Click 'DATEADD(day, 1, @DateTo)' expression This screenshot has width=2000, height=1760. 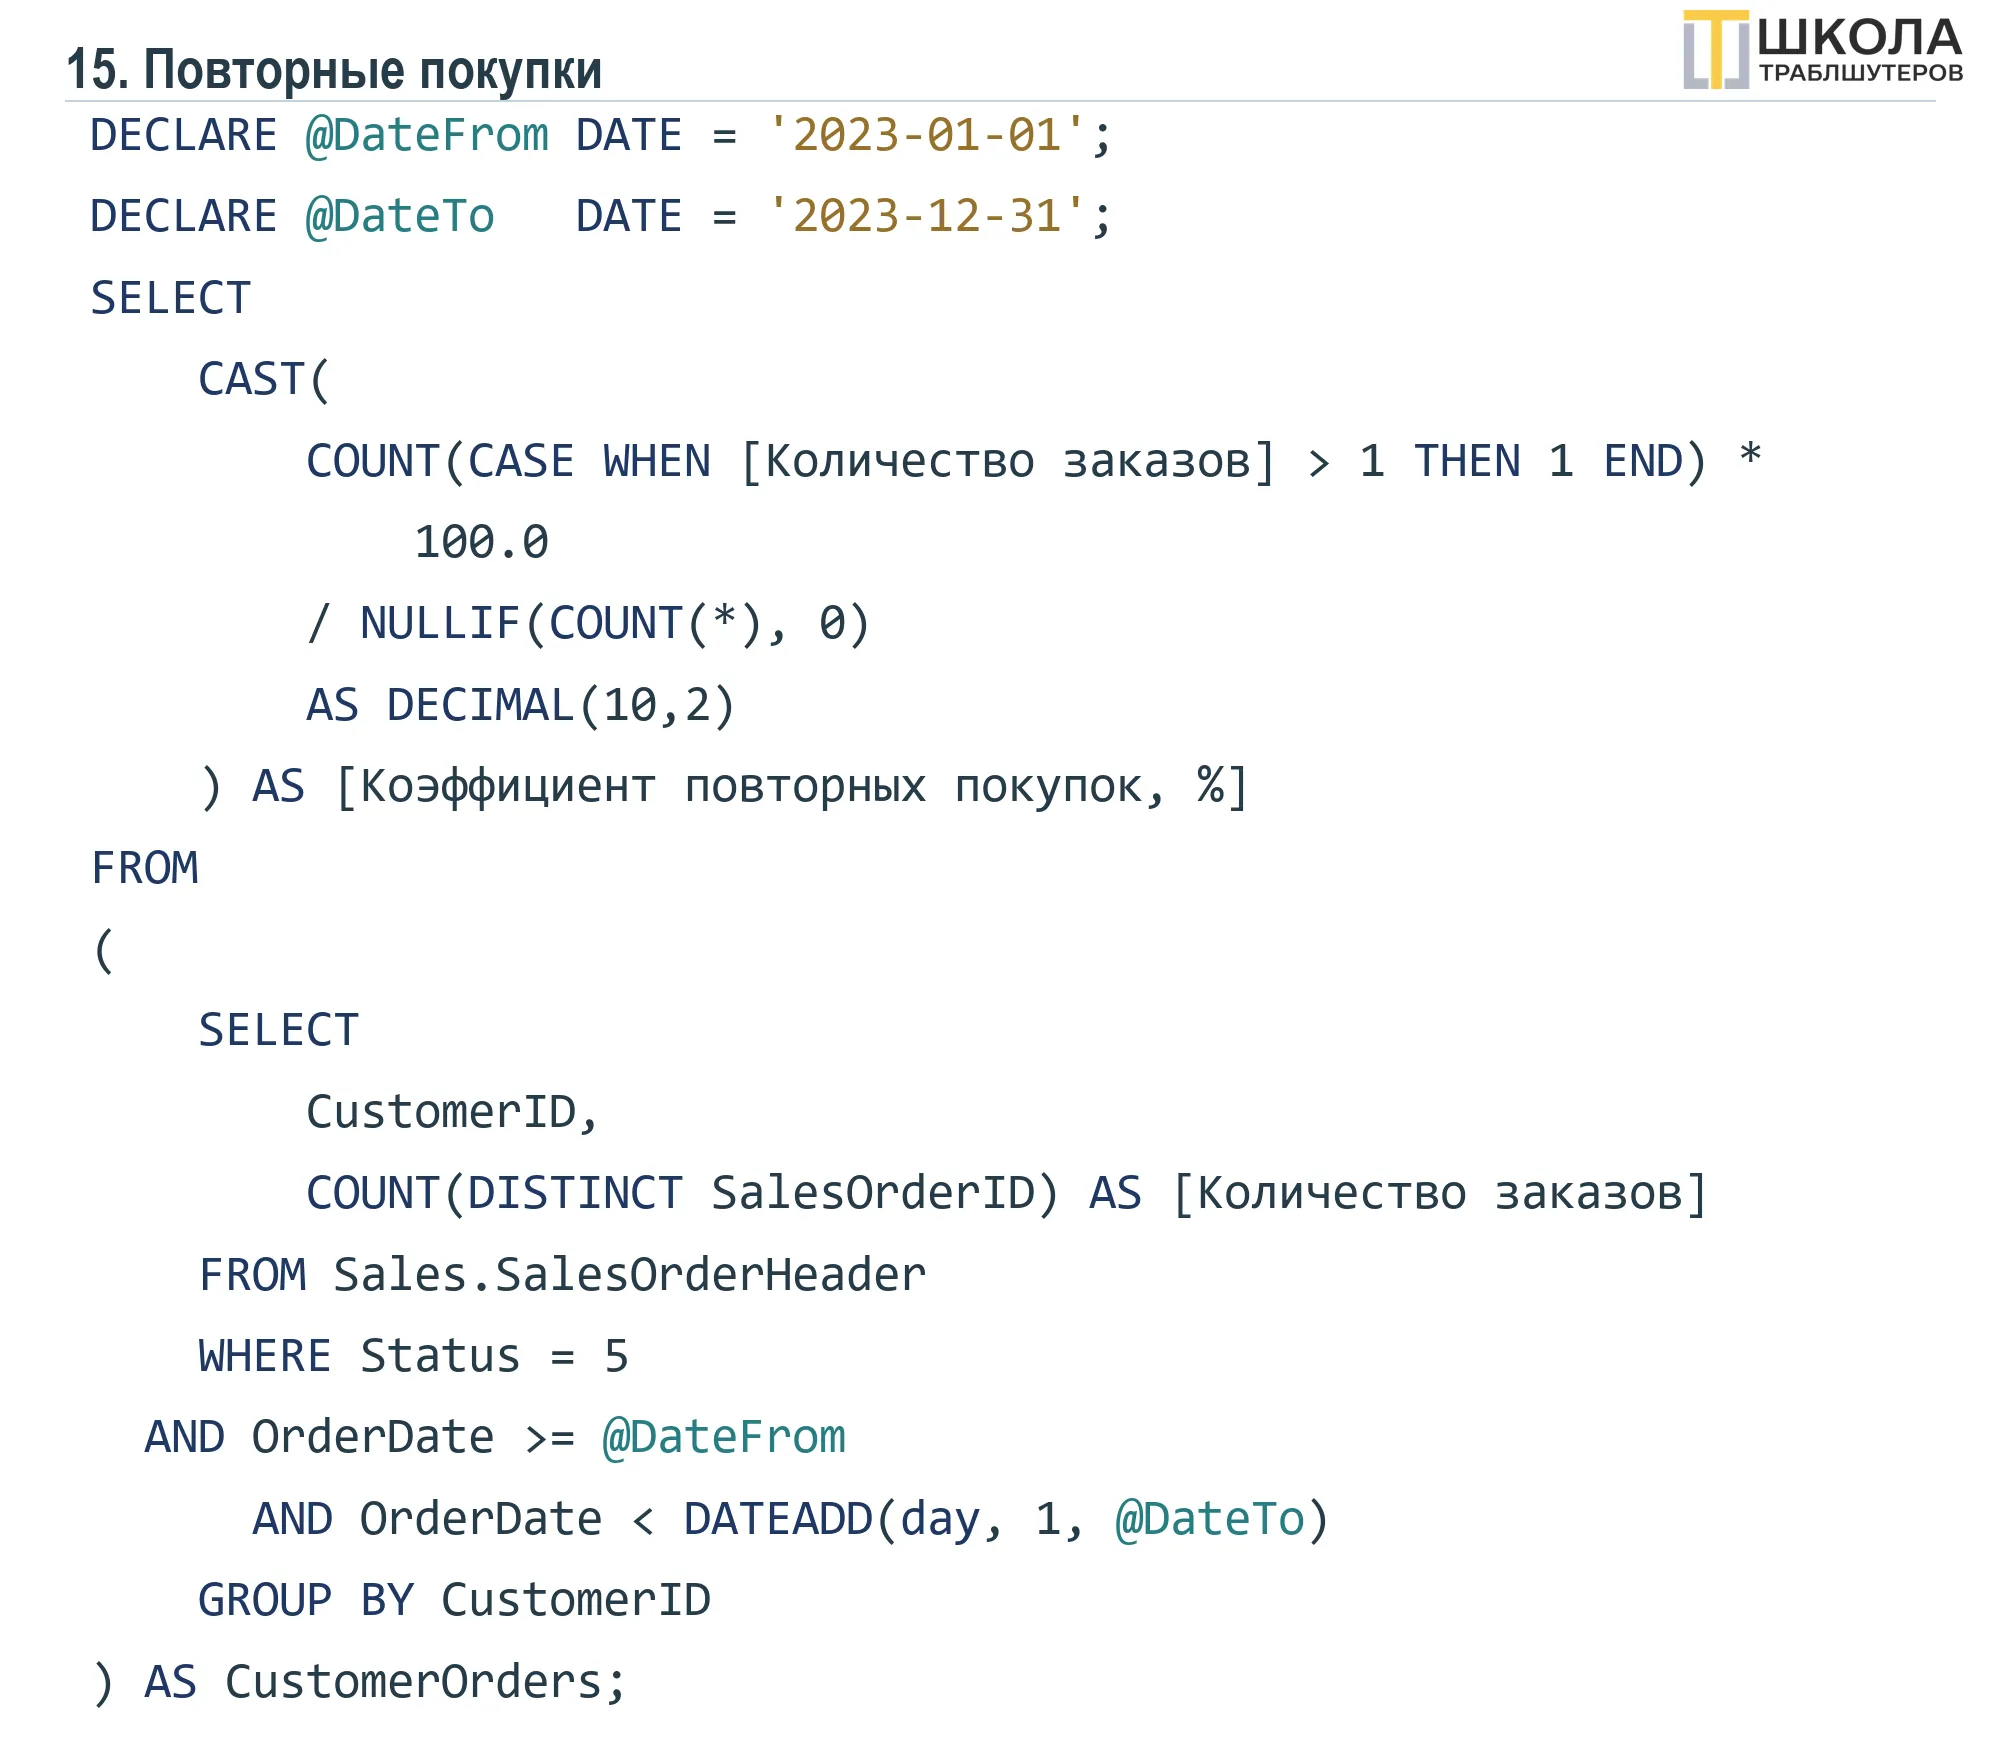click(x=1006, y=1519)
